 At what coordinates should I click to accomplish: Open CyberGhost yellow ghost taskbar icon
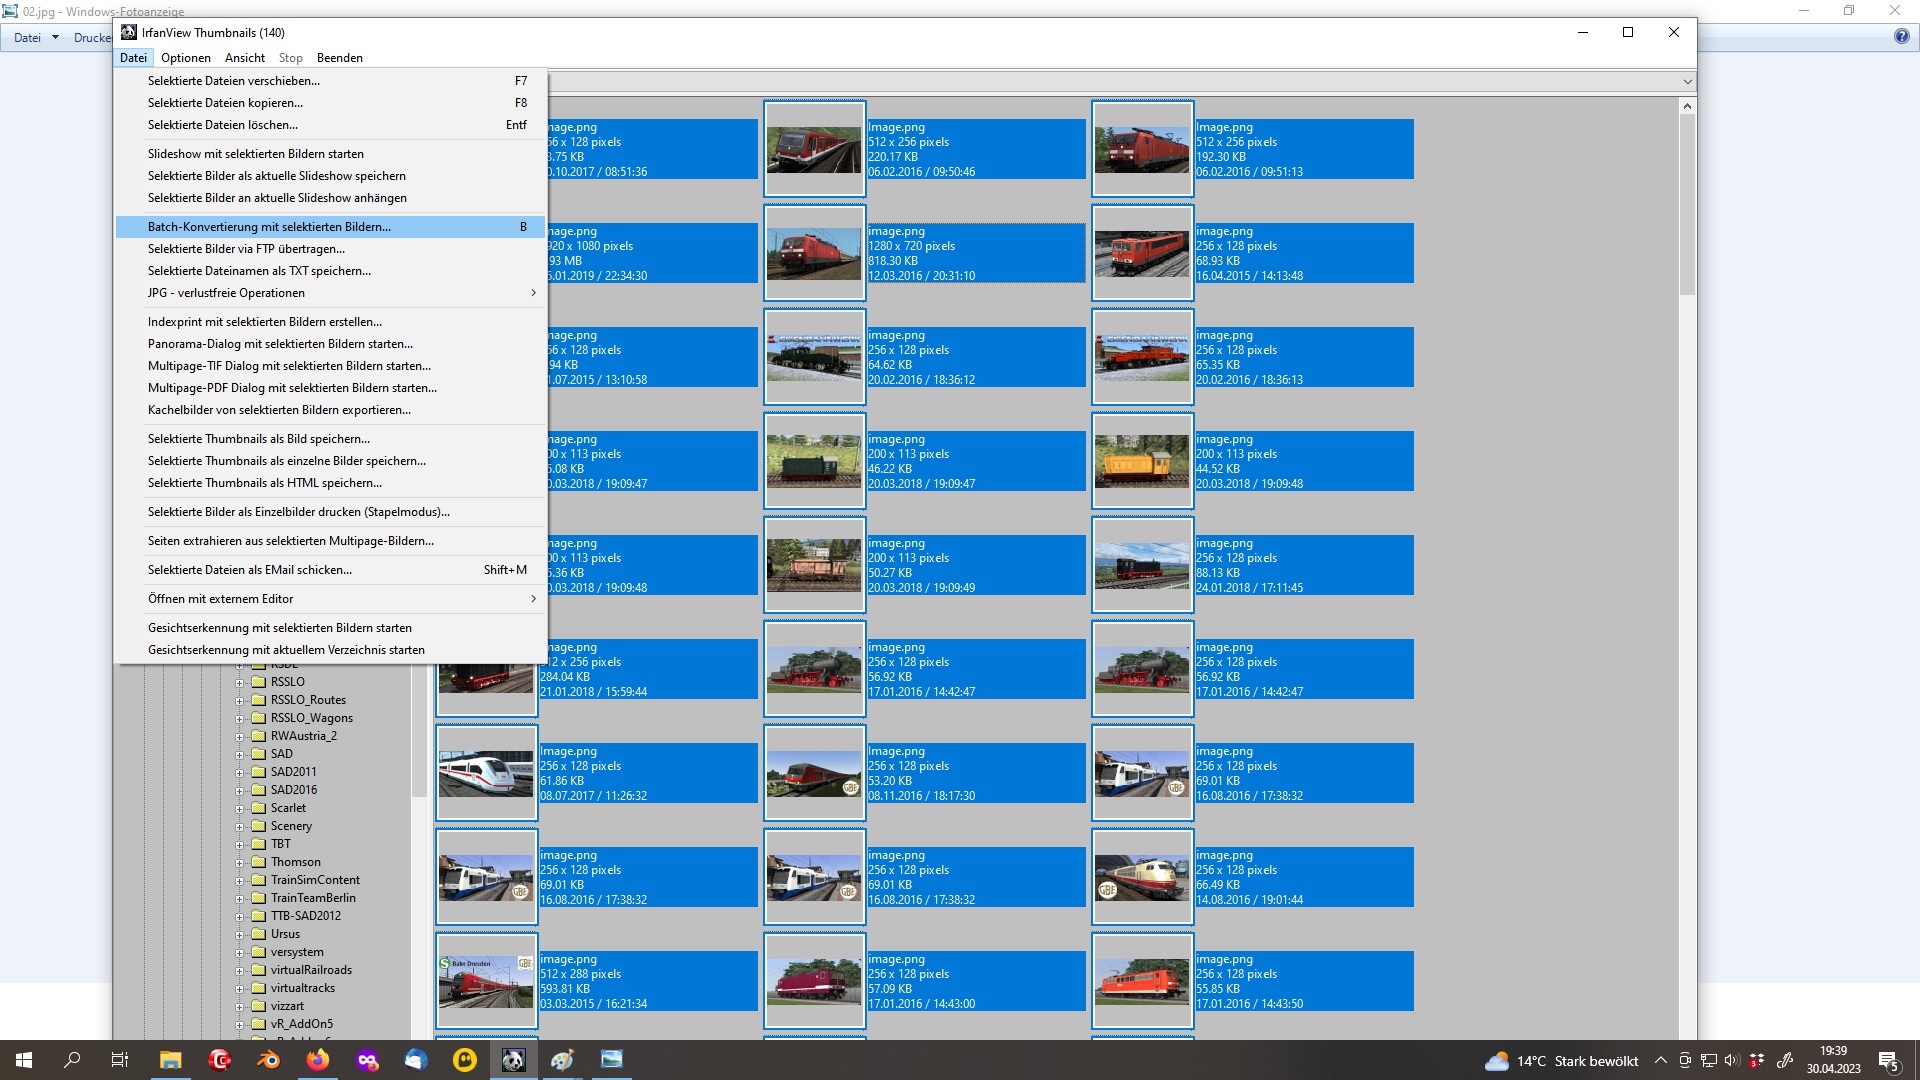(x=465, y=1060)
